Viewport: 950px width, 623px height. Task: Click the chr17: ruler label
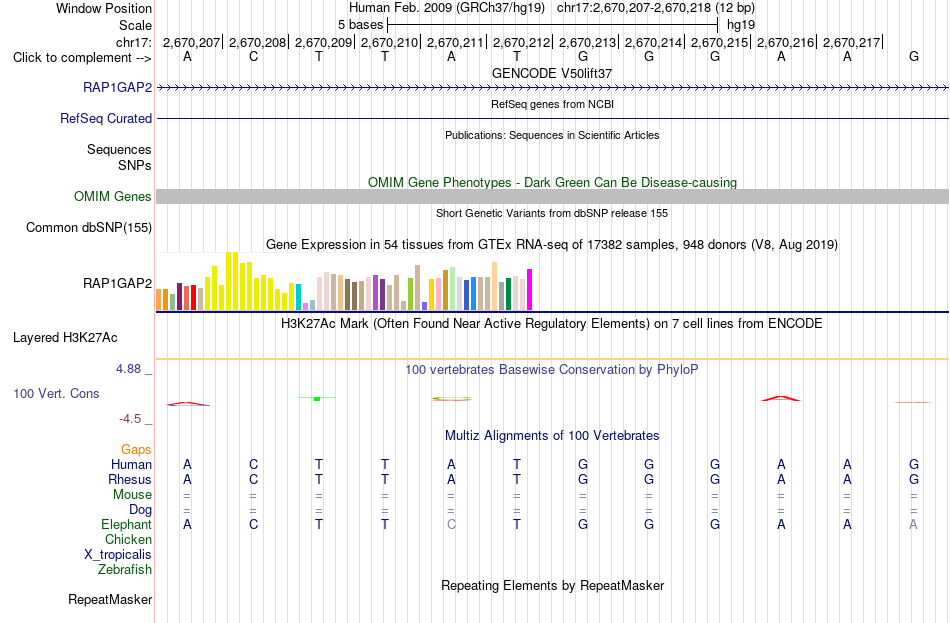point(133,42)
